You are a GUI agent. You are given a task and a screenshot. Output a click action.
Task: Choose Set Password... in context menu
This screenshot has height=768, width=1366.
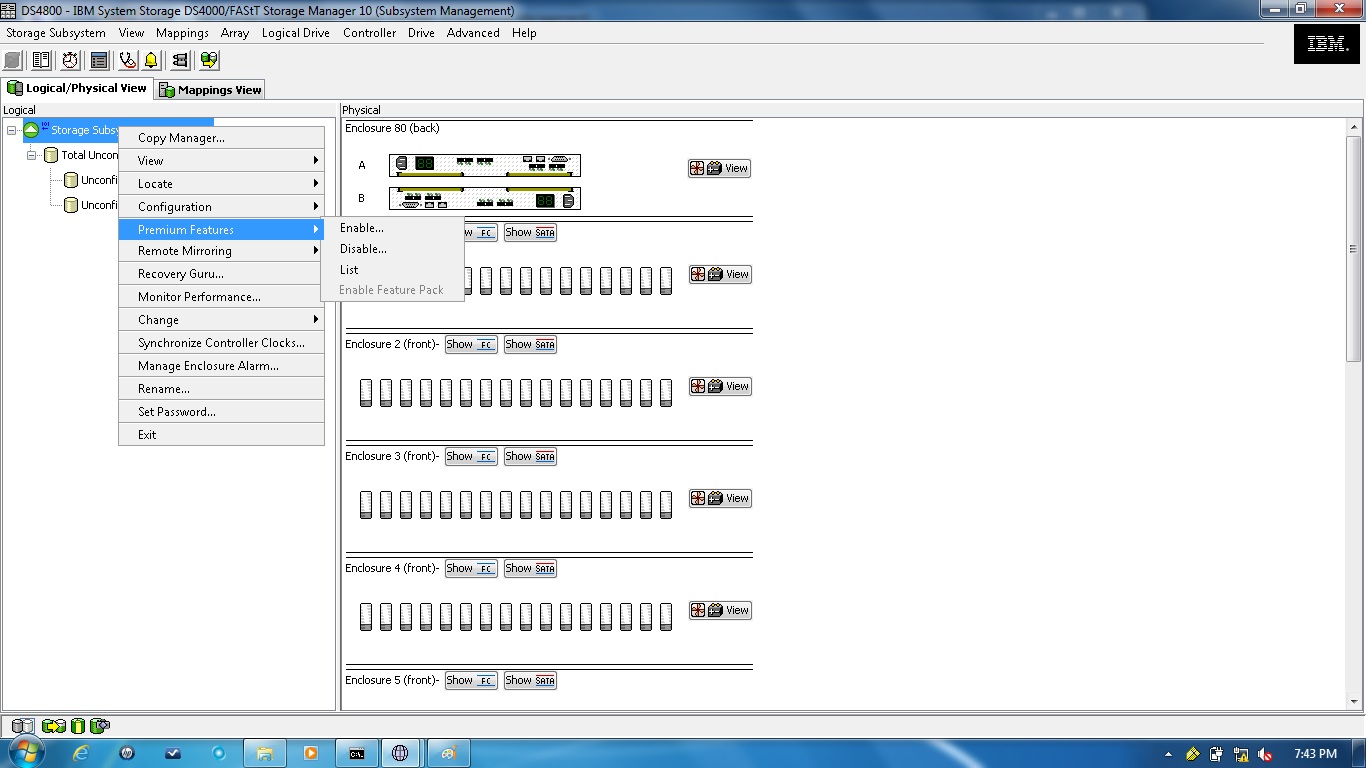pyautogui.click(x=221, y=411)
